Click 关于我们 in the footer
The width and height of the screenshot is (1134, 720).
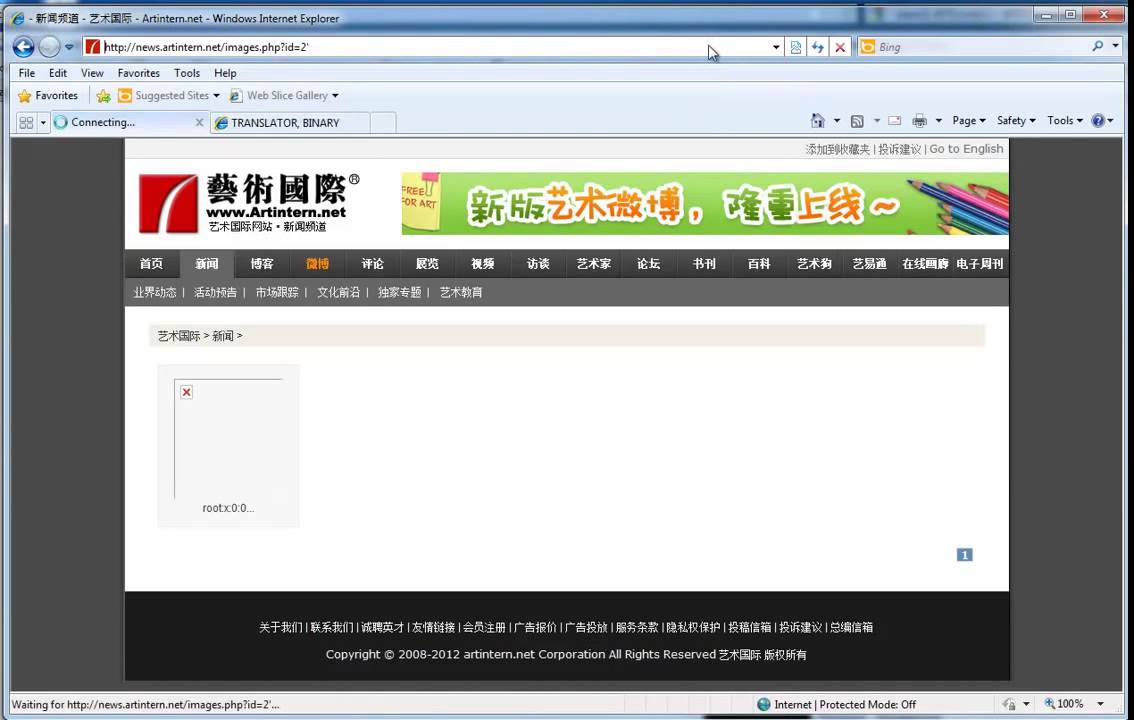pos(281,627)
